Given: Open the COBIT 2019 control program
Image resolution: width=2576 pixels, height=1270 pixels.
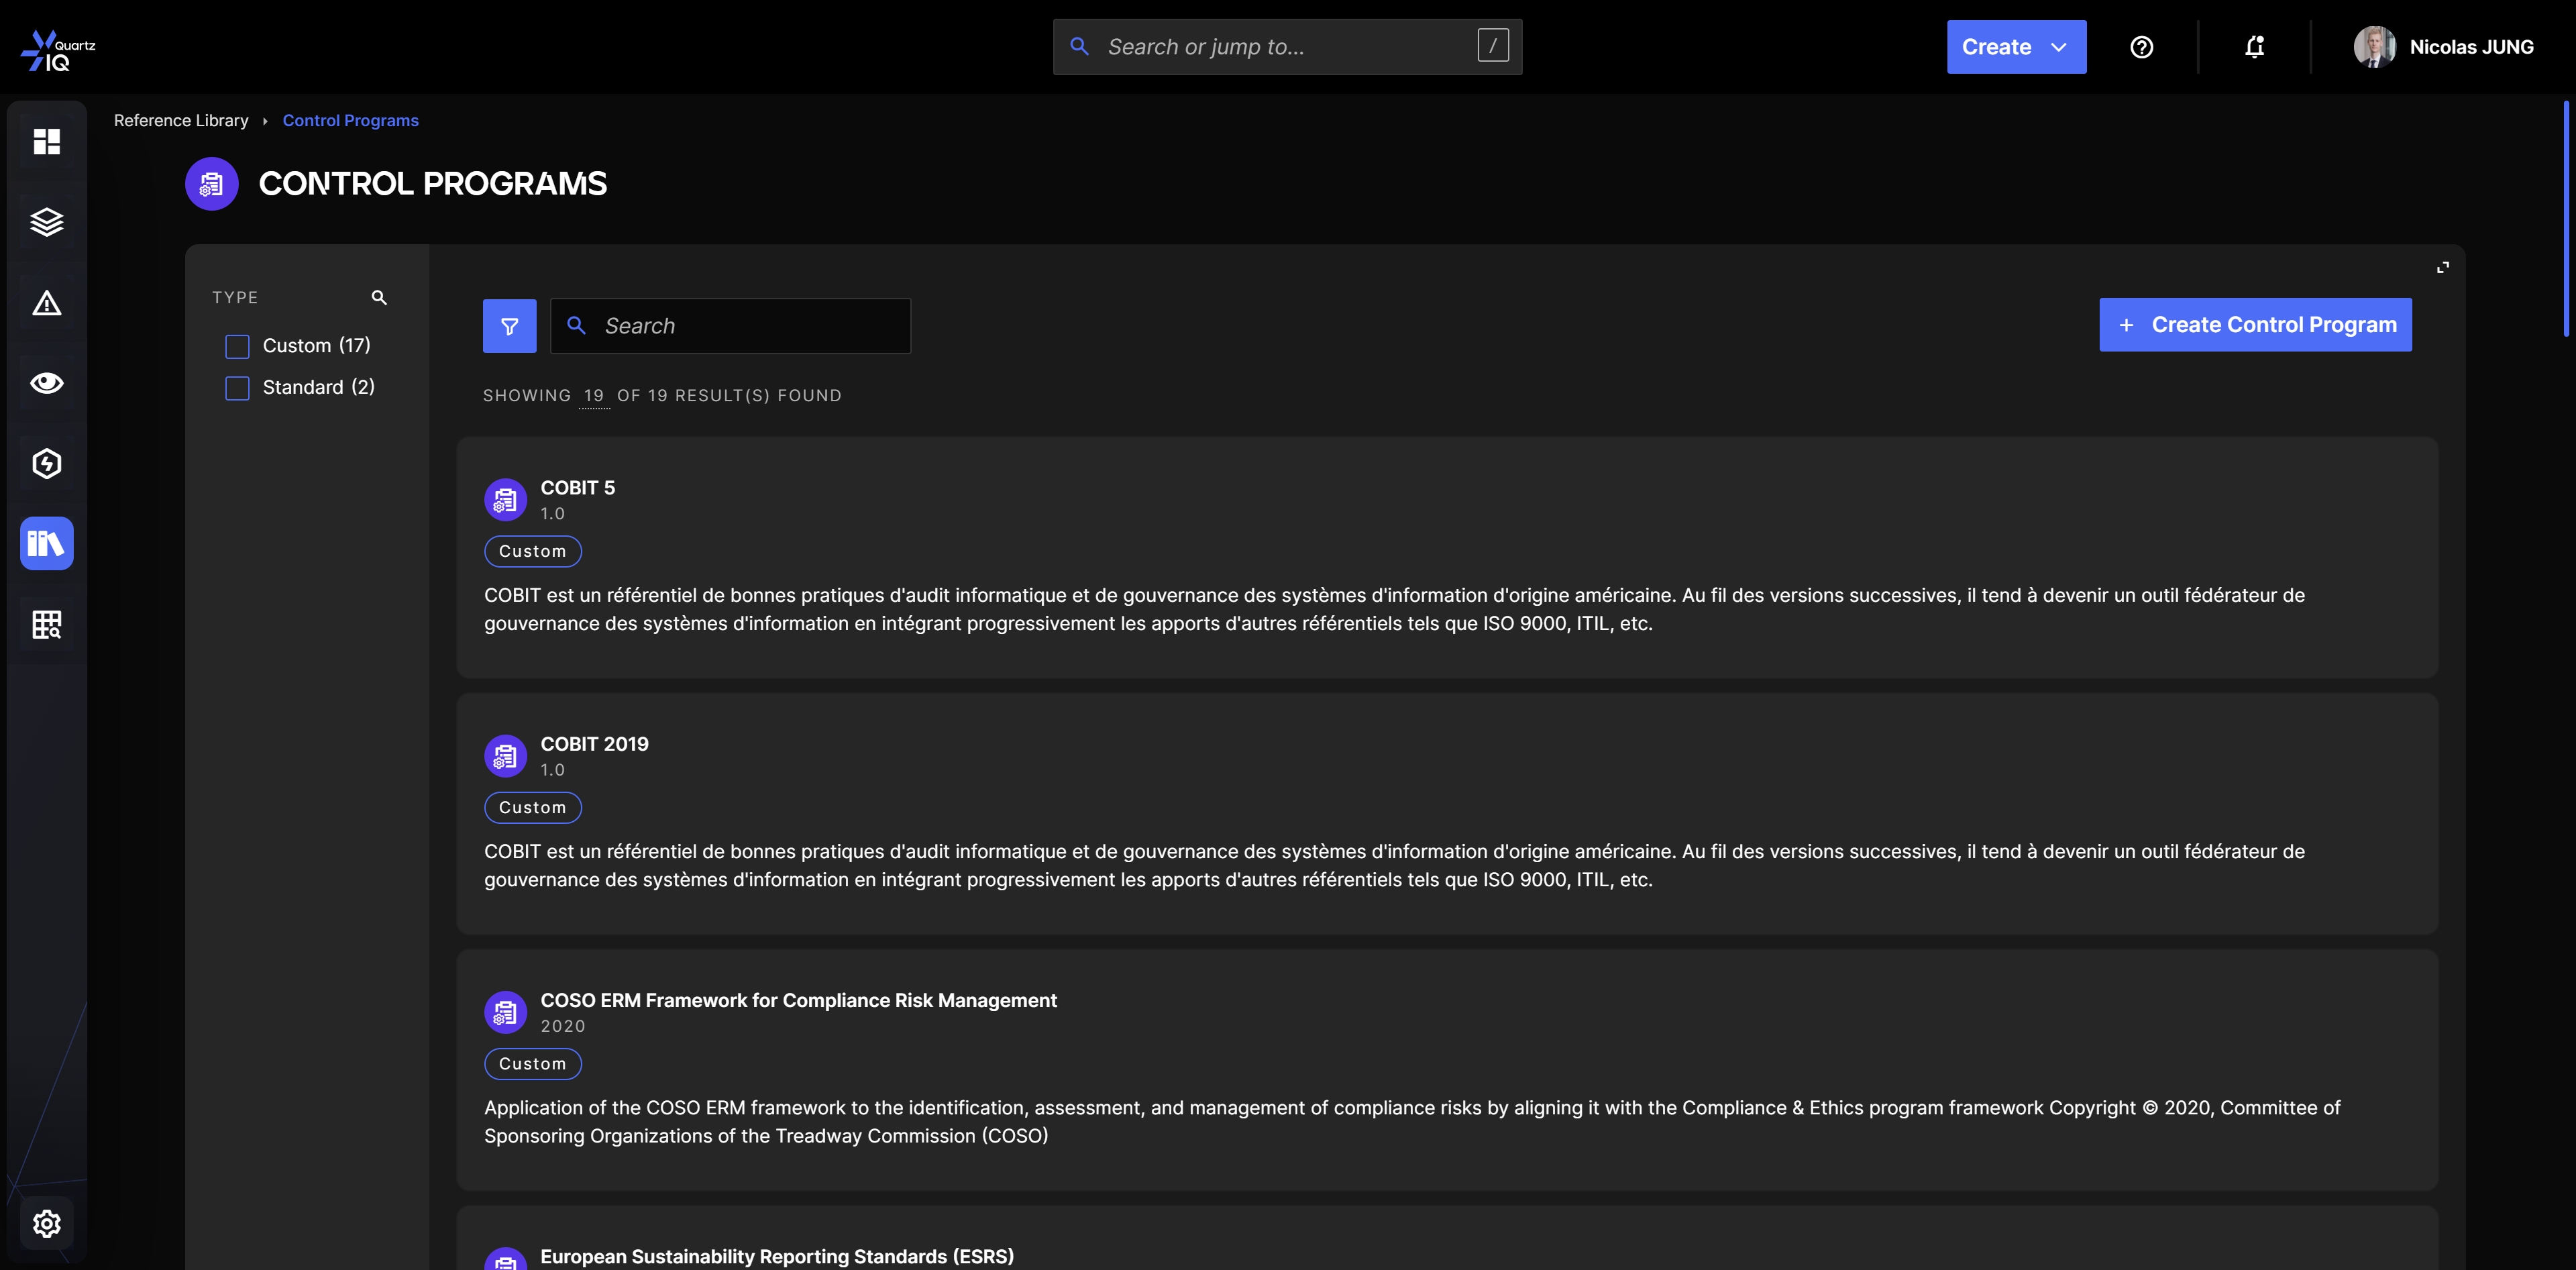Looking at the screenshot, I should pos(595,743).
